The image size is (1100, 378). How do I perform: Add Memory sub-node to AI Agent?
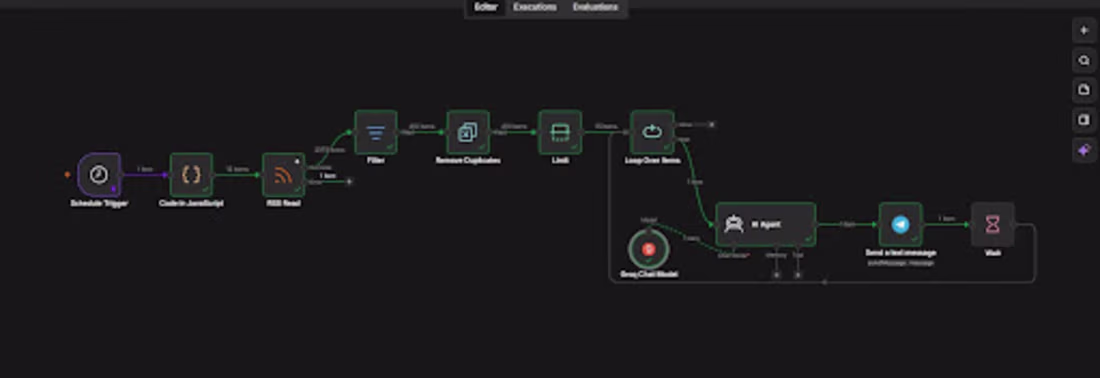point(776,275)
